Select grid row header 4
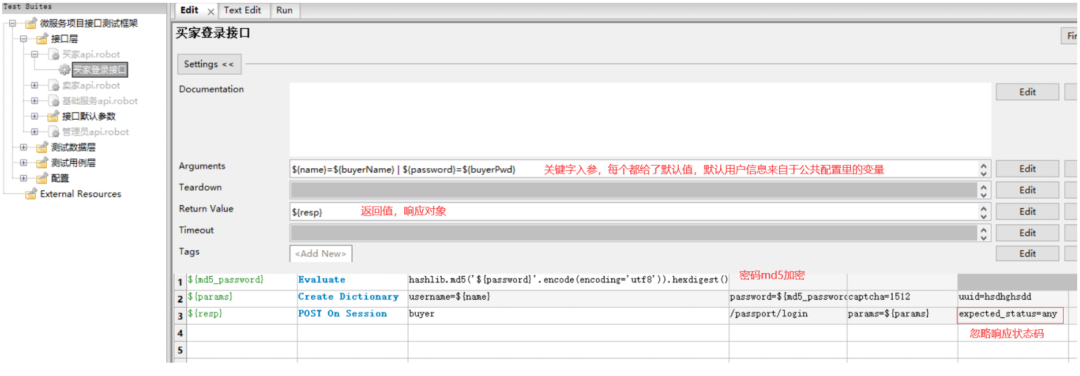Screen dimensions: 1080x376 (x=180, y=333)
